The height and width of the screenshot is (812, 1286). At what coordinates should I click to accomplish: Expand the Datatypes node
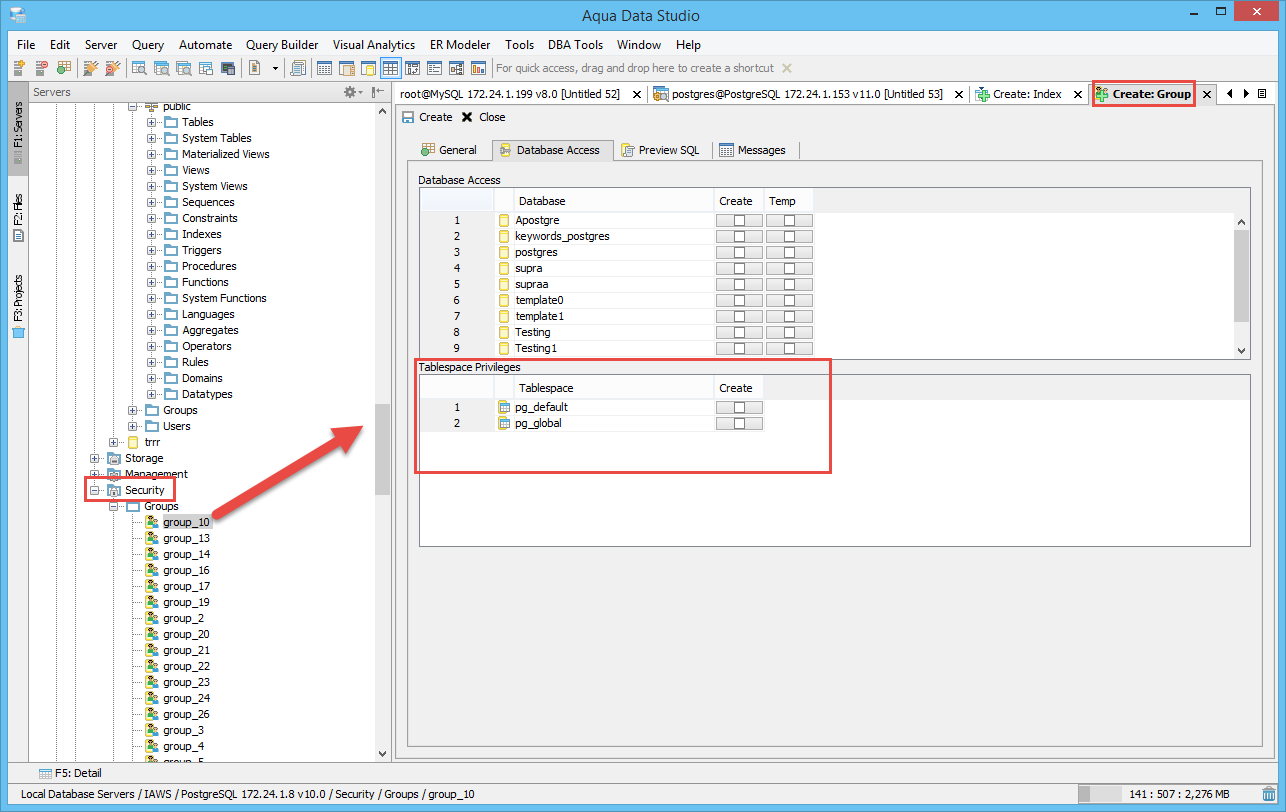pyautogui.click(x=152, y=394)
